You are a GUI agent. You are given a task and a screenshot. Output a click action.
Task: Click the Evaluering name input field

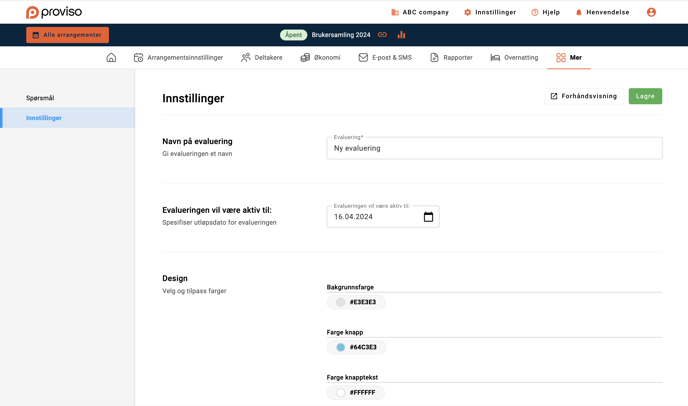(x=494, y=148)
